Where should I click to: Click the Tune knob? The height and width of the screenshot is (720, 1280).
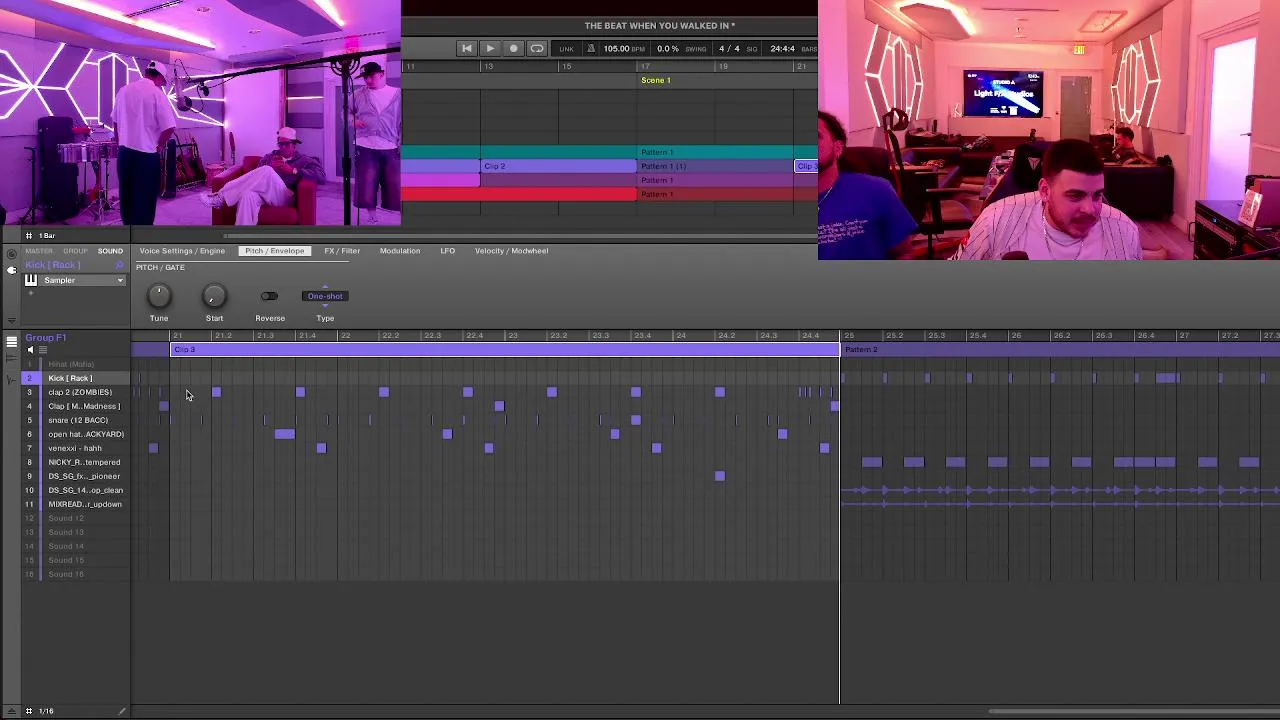[x=159, y=296]
